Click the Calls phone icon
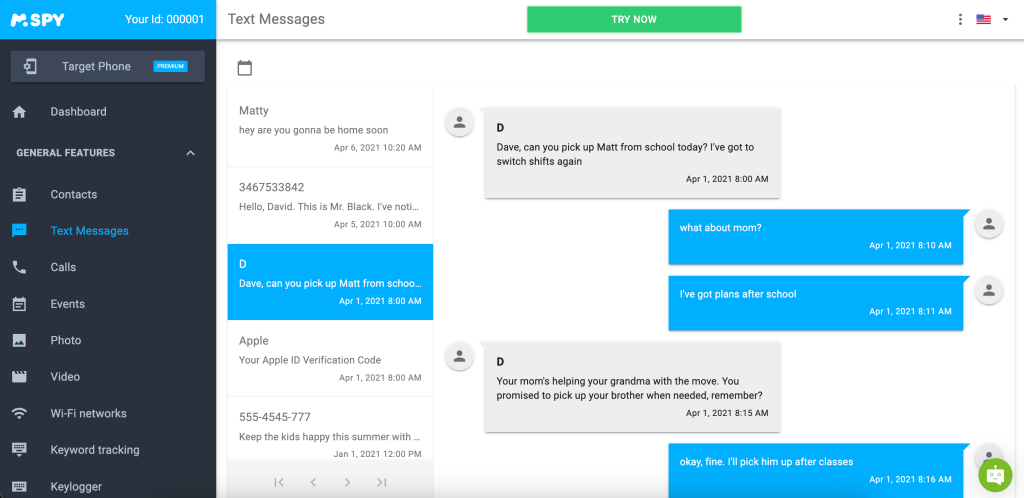The width and height of the screenshot is (1024, 498). click(19, 267)
